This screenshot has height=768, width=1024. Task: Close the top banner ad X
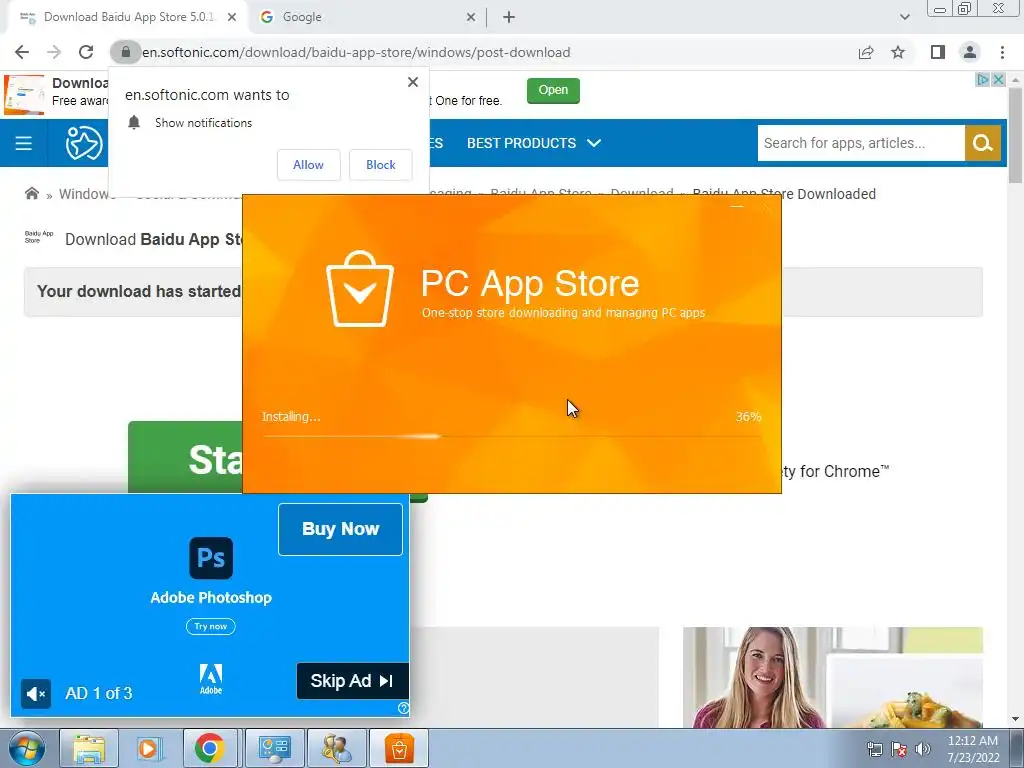pos(999,80)
